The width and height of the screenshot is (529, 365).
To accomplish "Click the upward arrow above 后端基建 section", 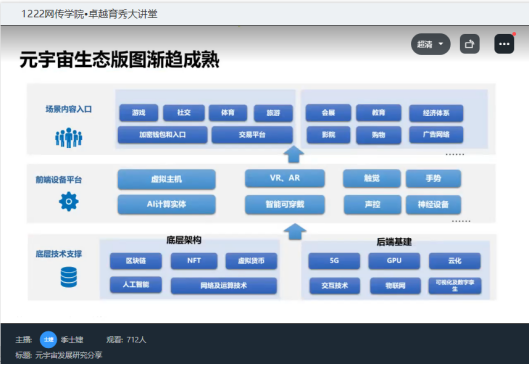I will (295, 231).
